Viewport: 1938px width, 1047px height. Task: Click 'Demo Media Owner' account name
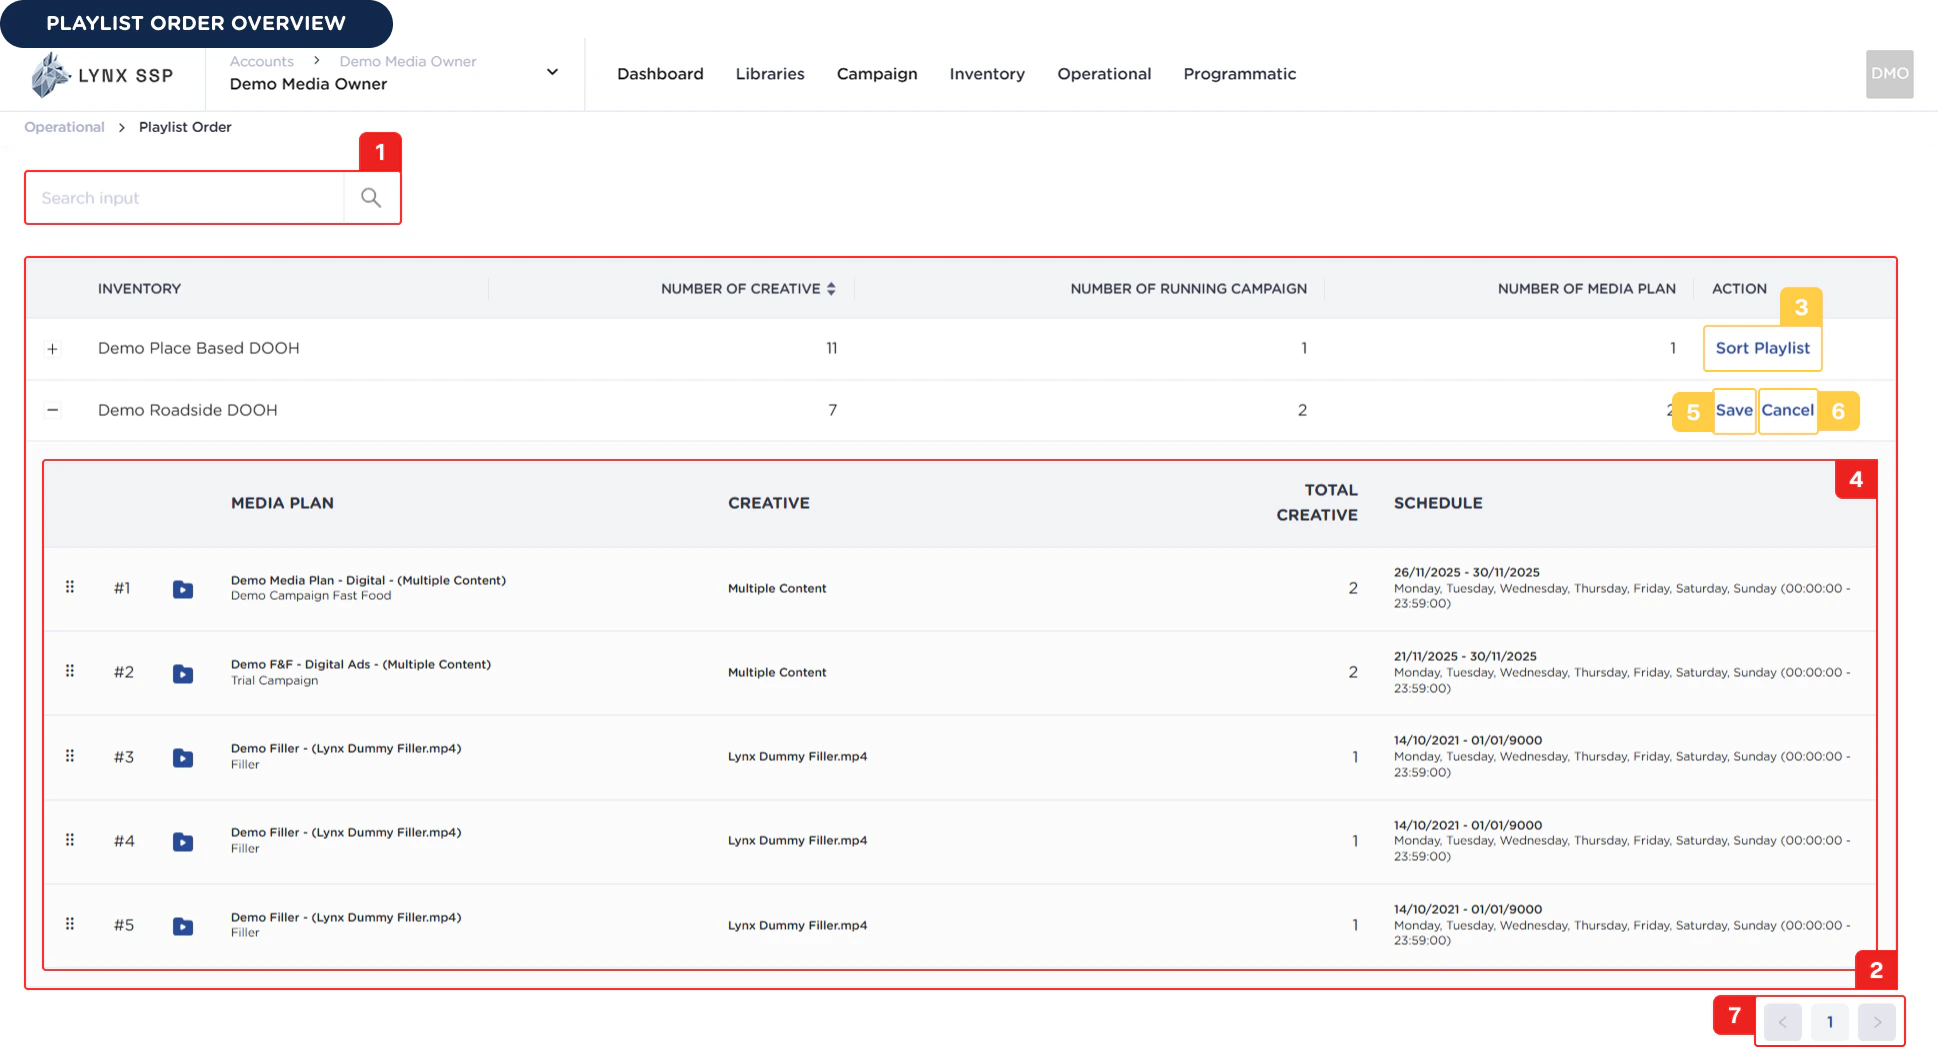point(308,84)
